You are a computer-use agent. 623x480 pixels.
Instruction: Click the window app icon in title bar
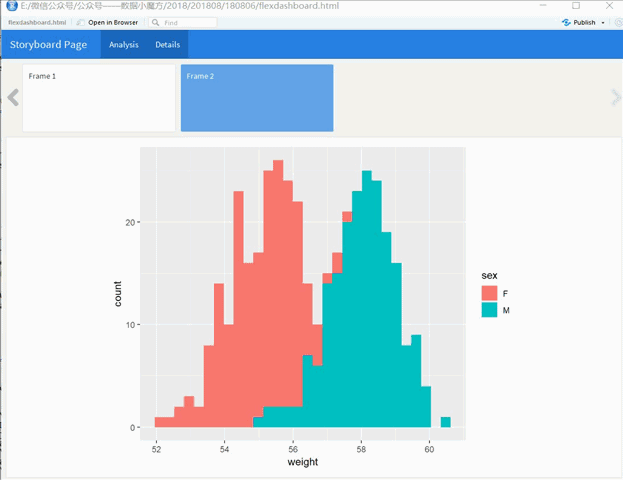tap(12, 6)
